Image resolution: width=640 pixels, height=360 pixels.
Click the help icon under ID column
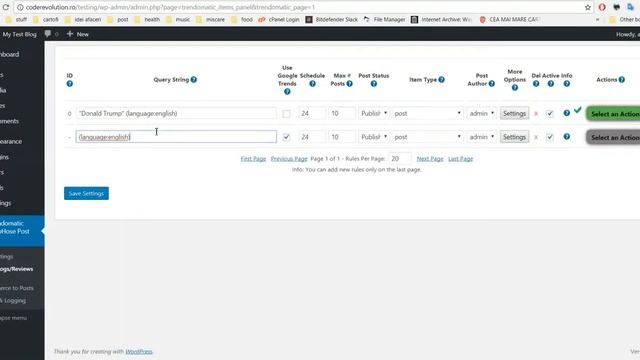(x=70, y=84)
